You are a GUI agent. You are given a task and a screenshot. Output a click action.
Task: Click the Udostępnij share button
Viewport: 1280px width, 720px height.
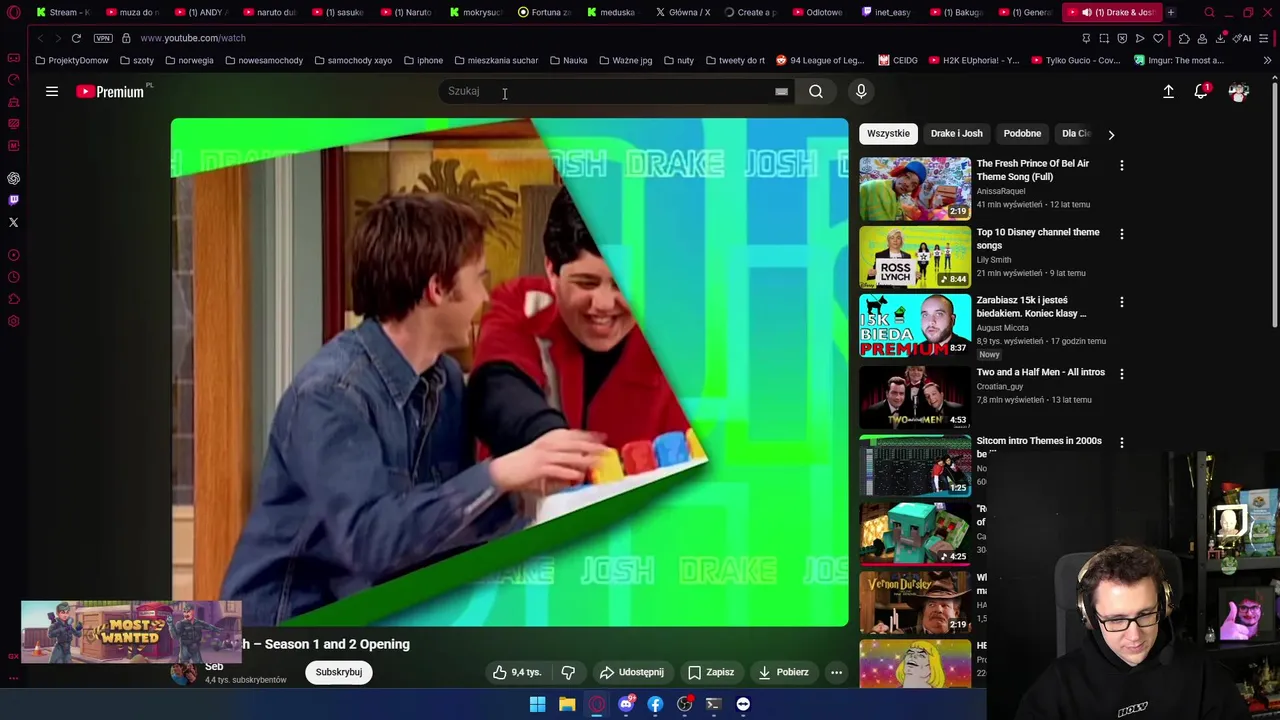[631, 672]
